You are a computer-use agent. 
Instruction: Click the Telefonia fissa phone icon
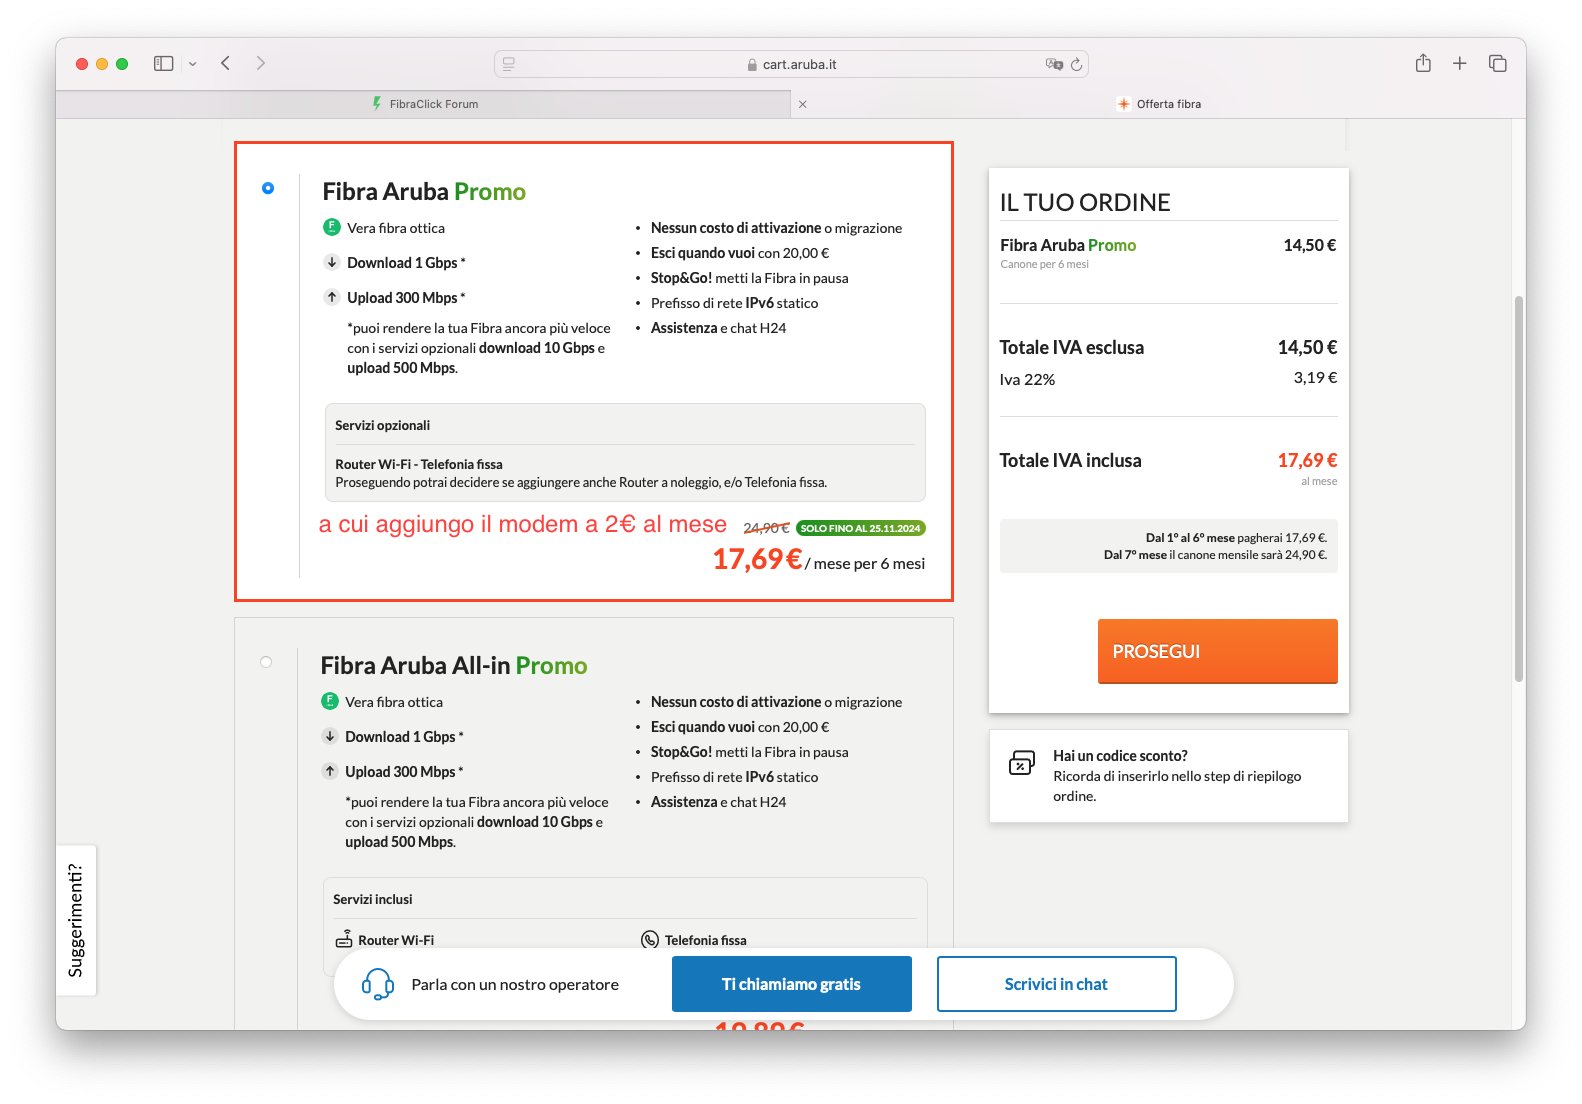point(650,939)
